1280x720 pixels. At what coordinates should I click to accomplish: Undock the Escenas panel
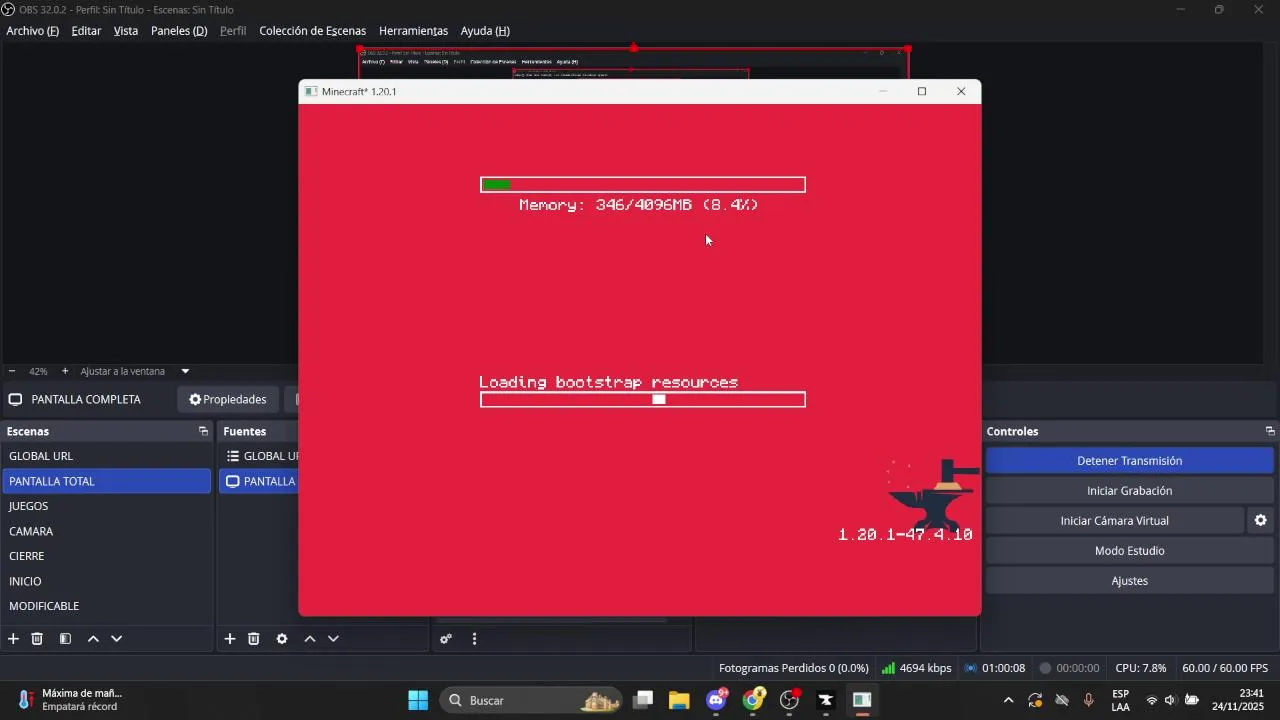[203, 431]
